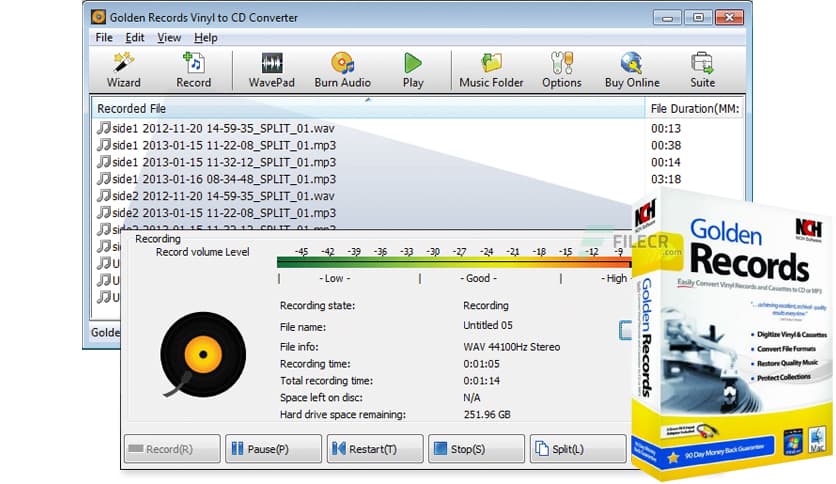Click the 0:01:14 total recording time value
The height and width of the screenshot is (484, 836).
point(481,381)
